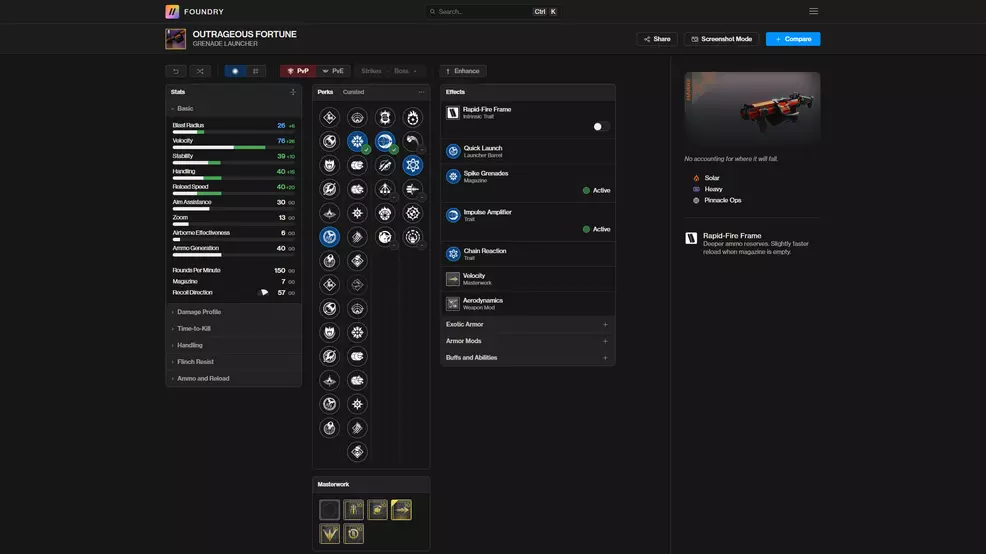
Task: Expand Buffs and Abilities with plus
Action: point(605,358)
